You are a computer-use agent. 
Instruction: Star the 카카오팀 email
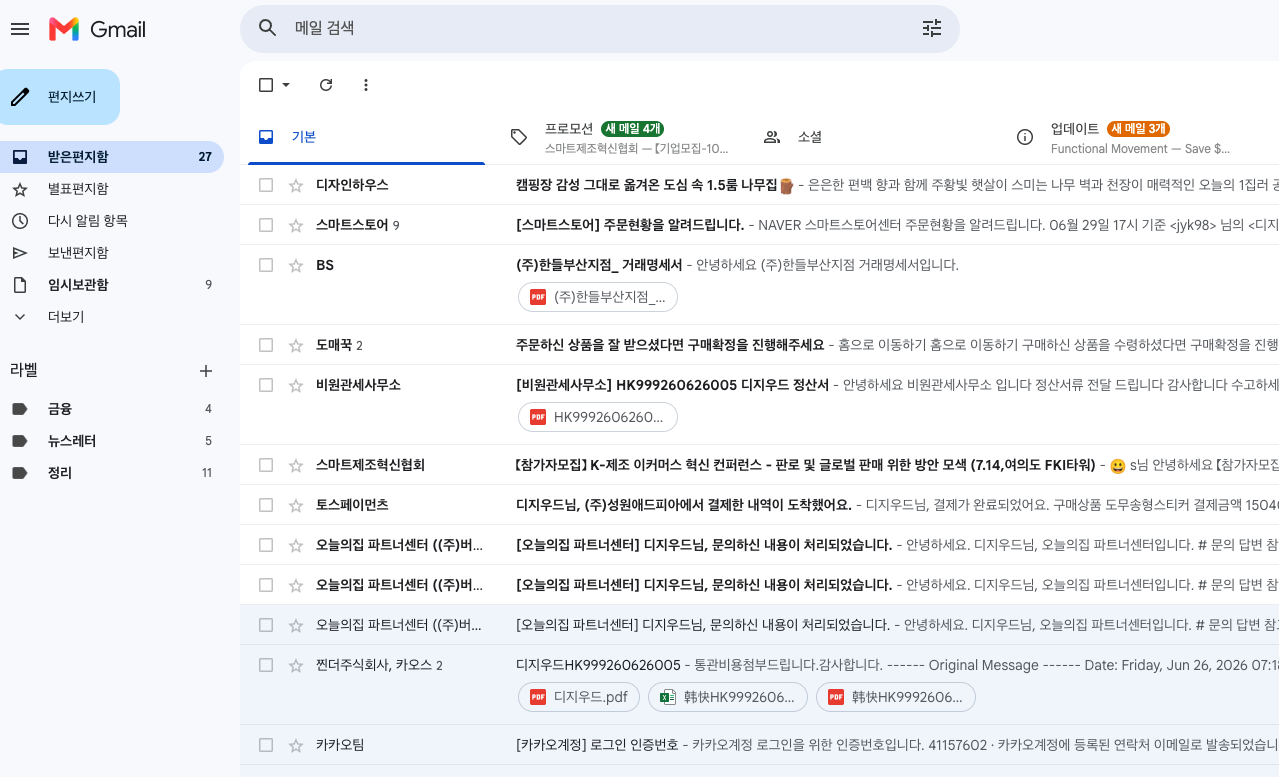tap(296, 745)
